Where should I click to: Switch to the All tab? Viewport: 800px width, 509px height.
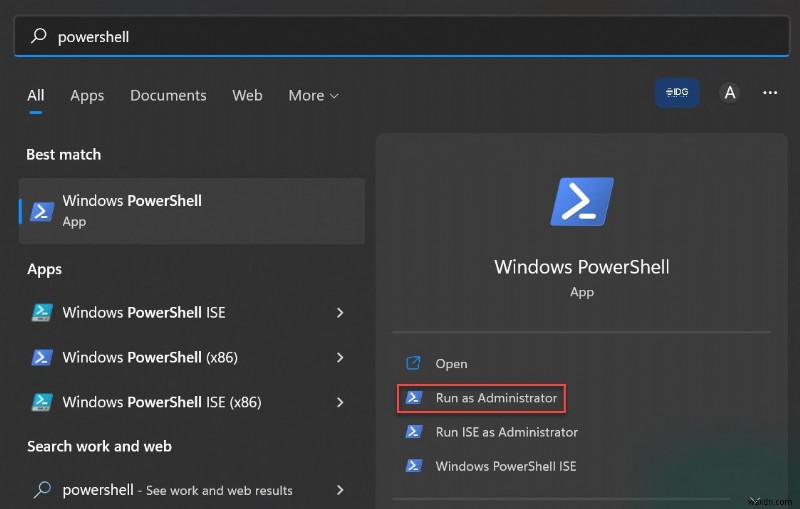click(x=36, y=95)
